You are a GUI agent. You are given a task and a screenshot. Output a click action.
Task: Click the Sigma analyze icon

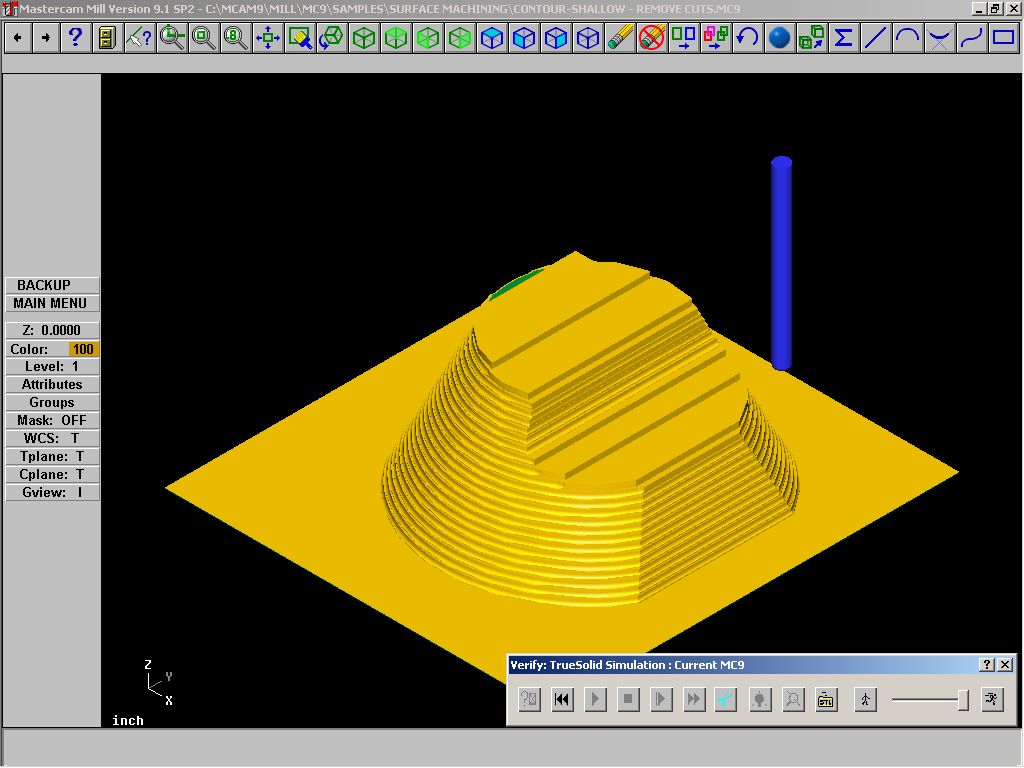pos(843,38)
